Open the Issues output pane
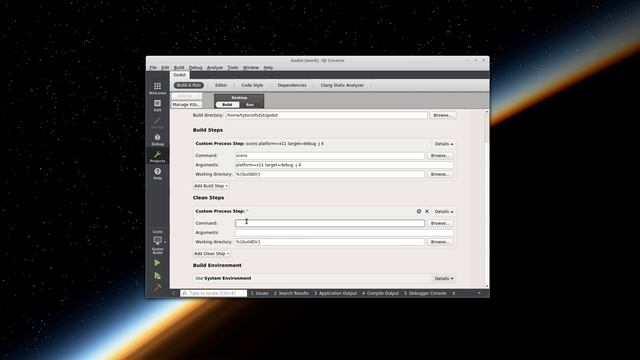 [x=260, y=293]
